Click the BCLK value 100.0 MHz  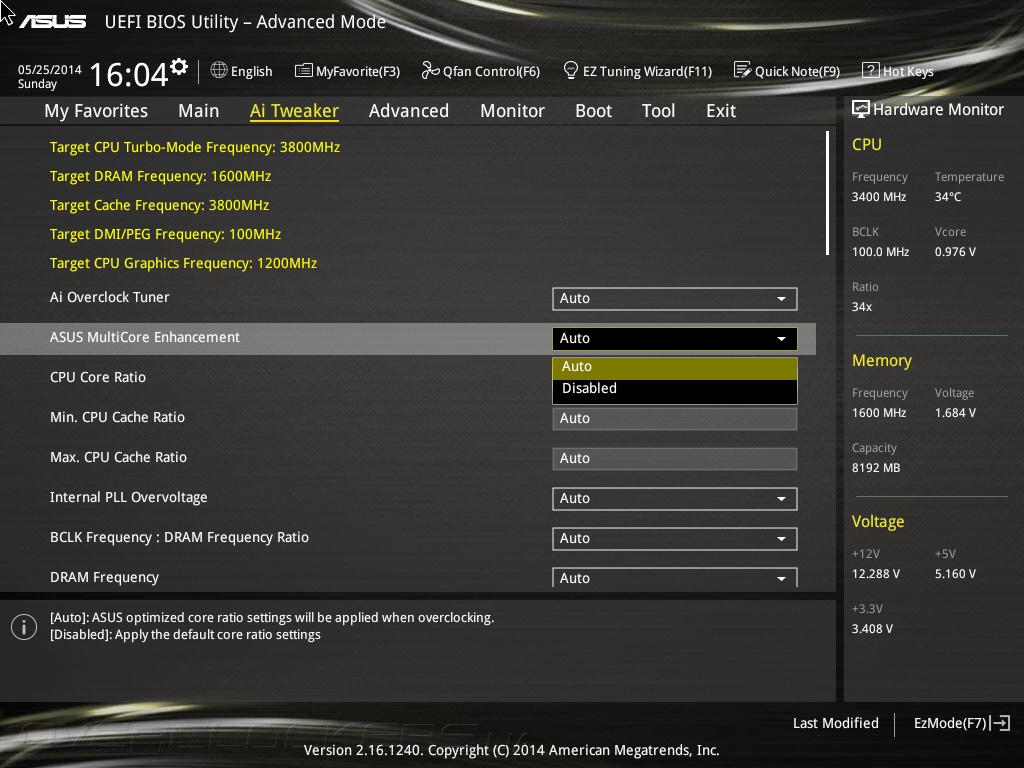point(880,252)
